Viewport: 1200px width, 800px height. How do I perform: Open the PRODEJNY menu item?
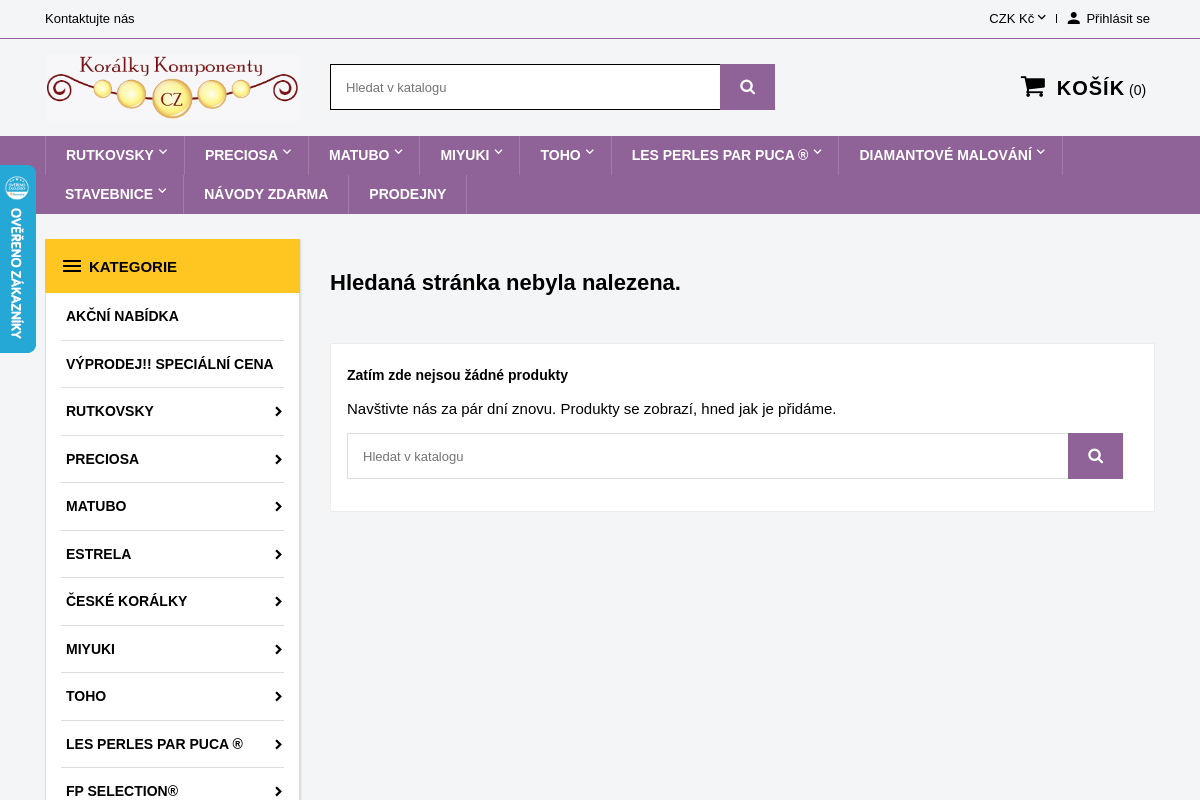pyautogui.click(x=408, y=194)
